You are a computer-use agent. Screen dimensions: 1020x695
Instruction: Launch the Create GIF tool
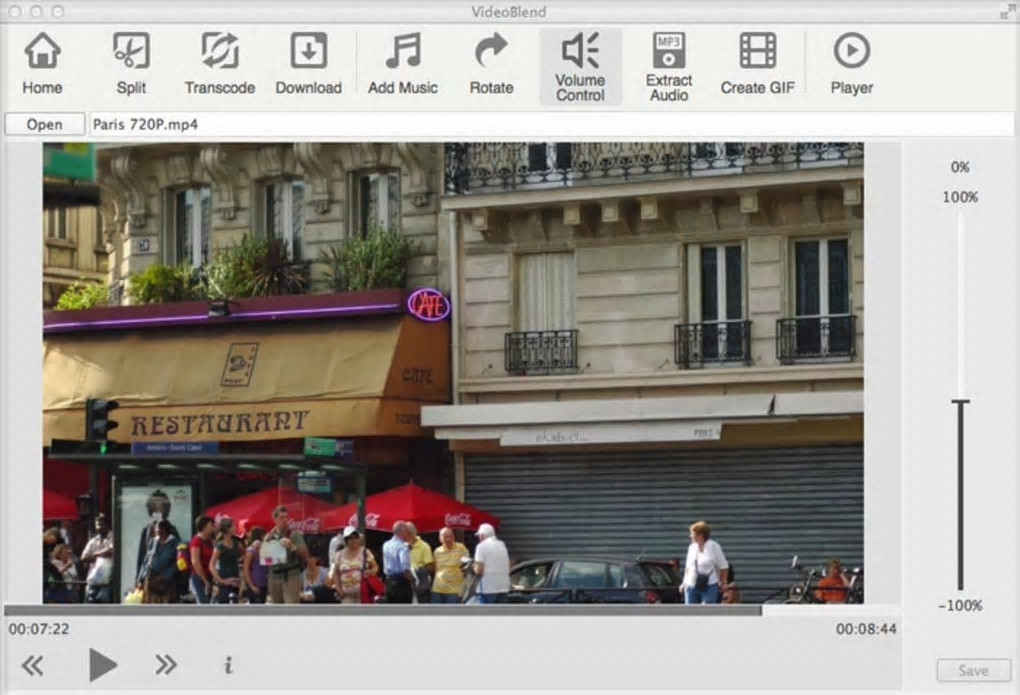(x=757, y=64)
